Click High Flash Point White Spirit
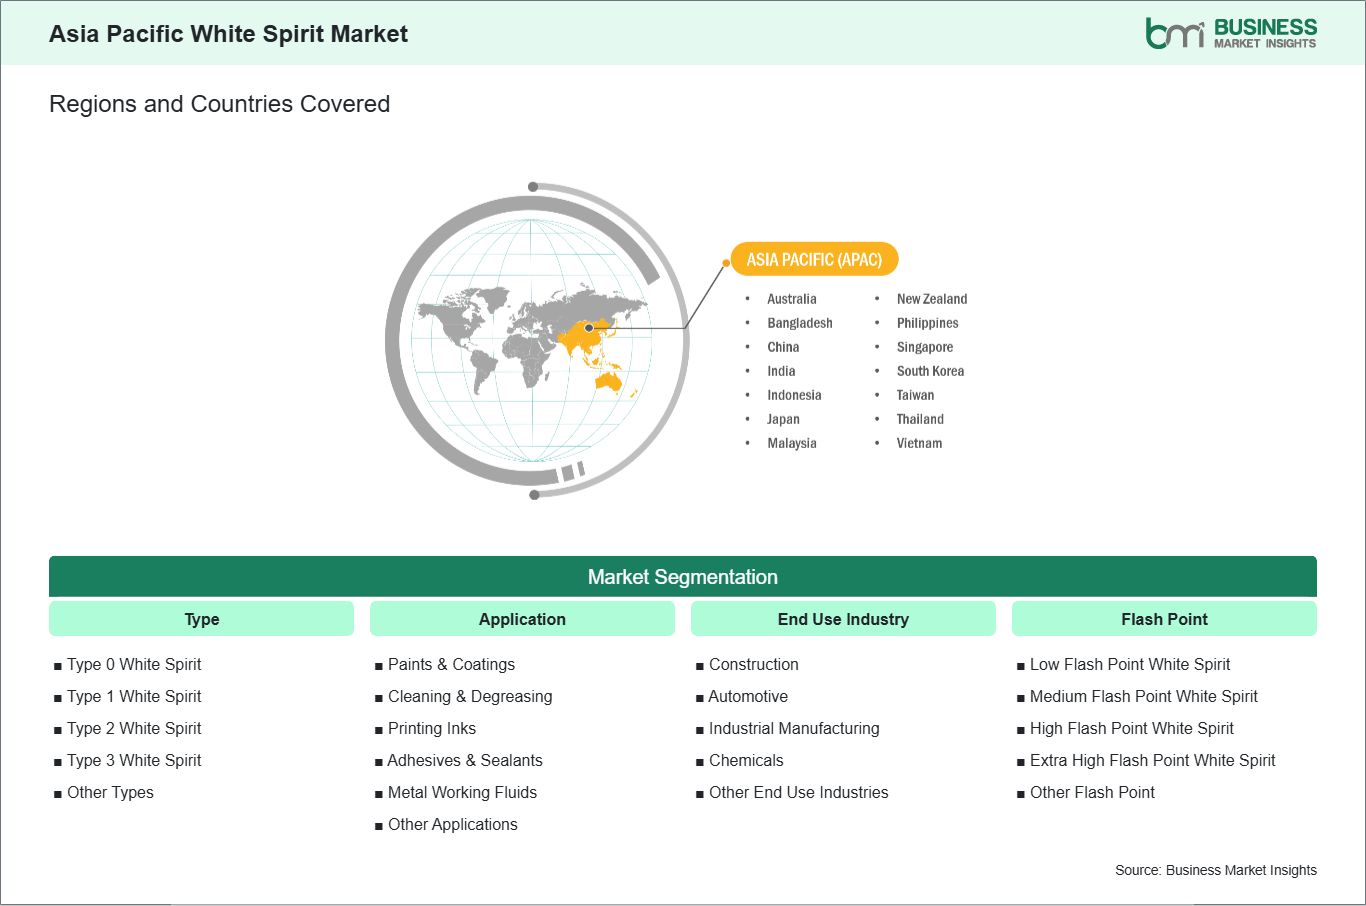Image resolution: width=1366 pixels, height=906 pixels. pos(1132,728)
